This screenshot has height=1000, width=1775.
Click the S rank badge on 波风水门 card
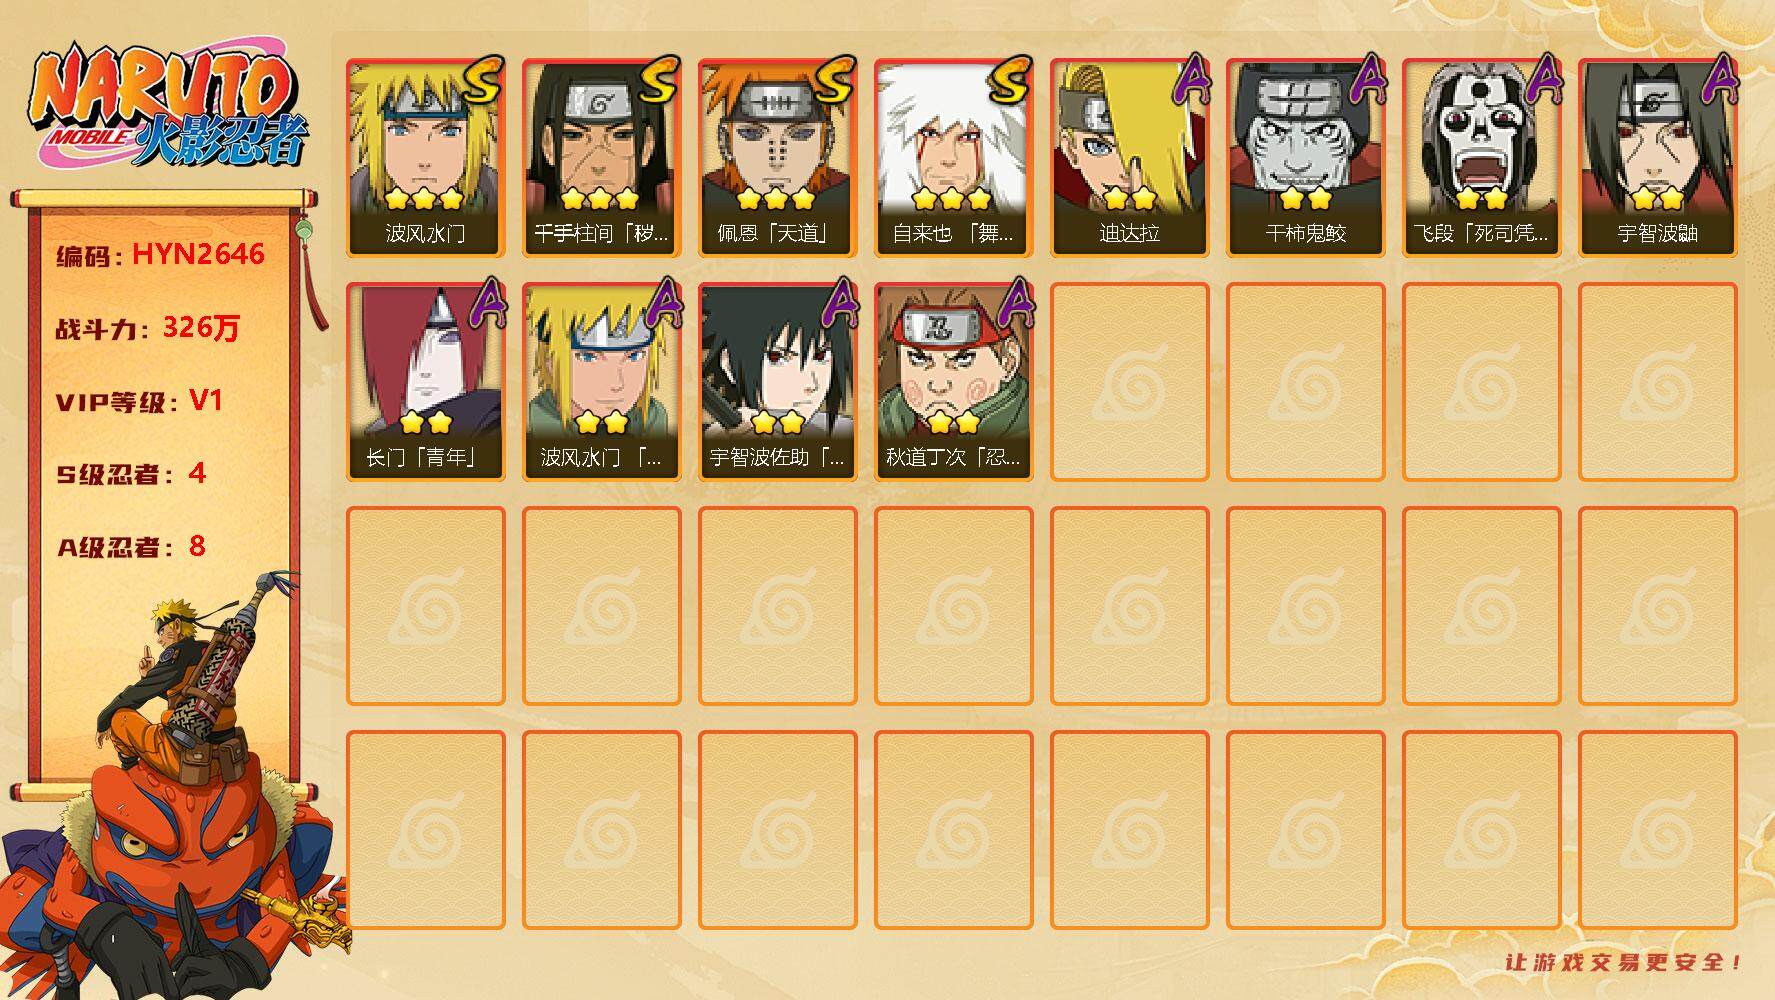[482, 80]
